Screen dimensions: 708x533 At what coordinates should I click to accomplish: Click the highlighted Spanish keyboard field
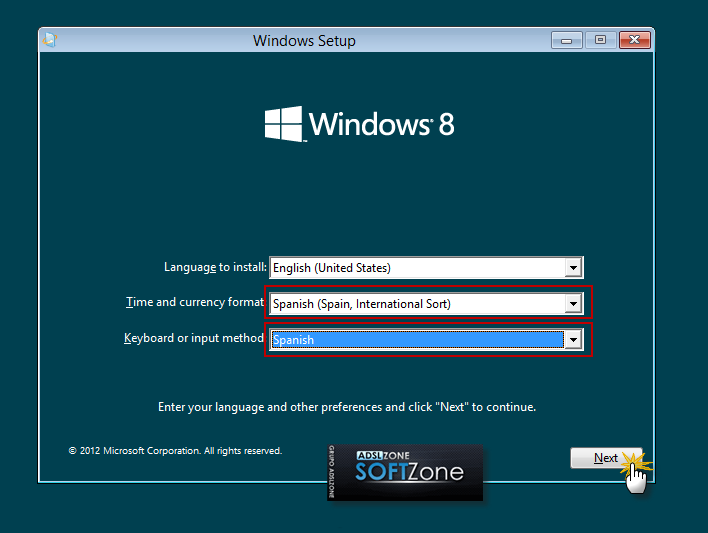(416, 340)
